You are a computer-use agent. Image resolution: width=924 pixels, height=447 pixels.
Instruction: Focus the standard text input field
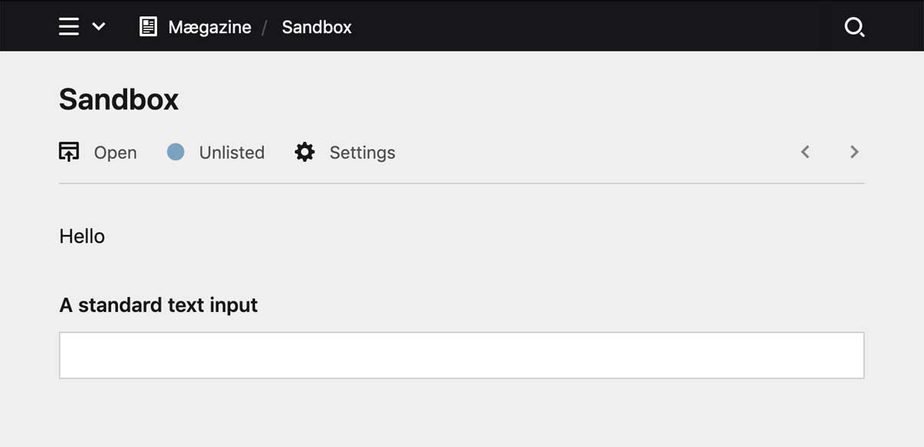[461, 355]
